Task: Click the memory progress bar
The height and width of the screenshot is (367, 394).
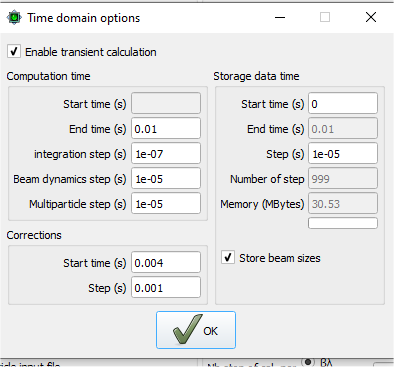Action: tap(343, 223)
